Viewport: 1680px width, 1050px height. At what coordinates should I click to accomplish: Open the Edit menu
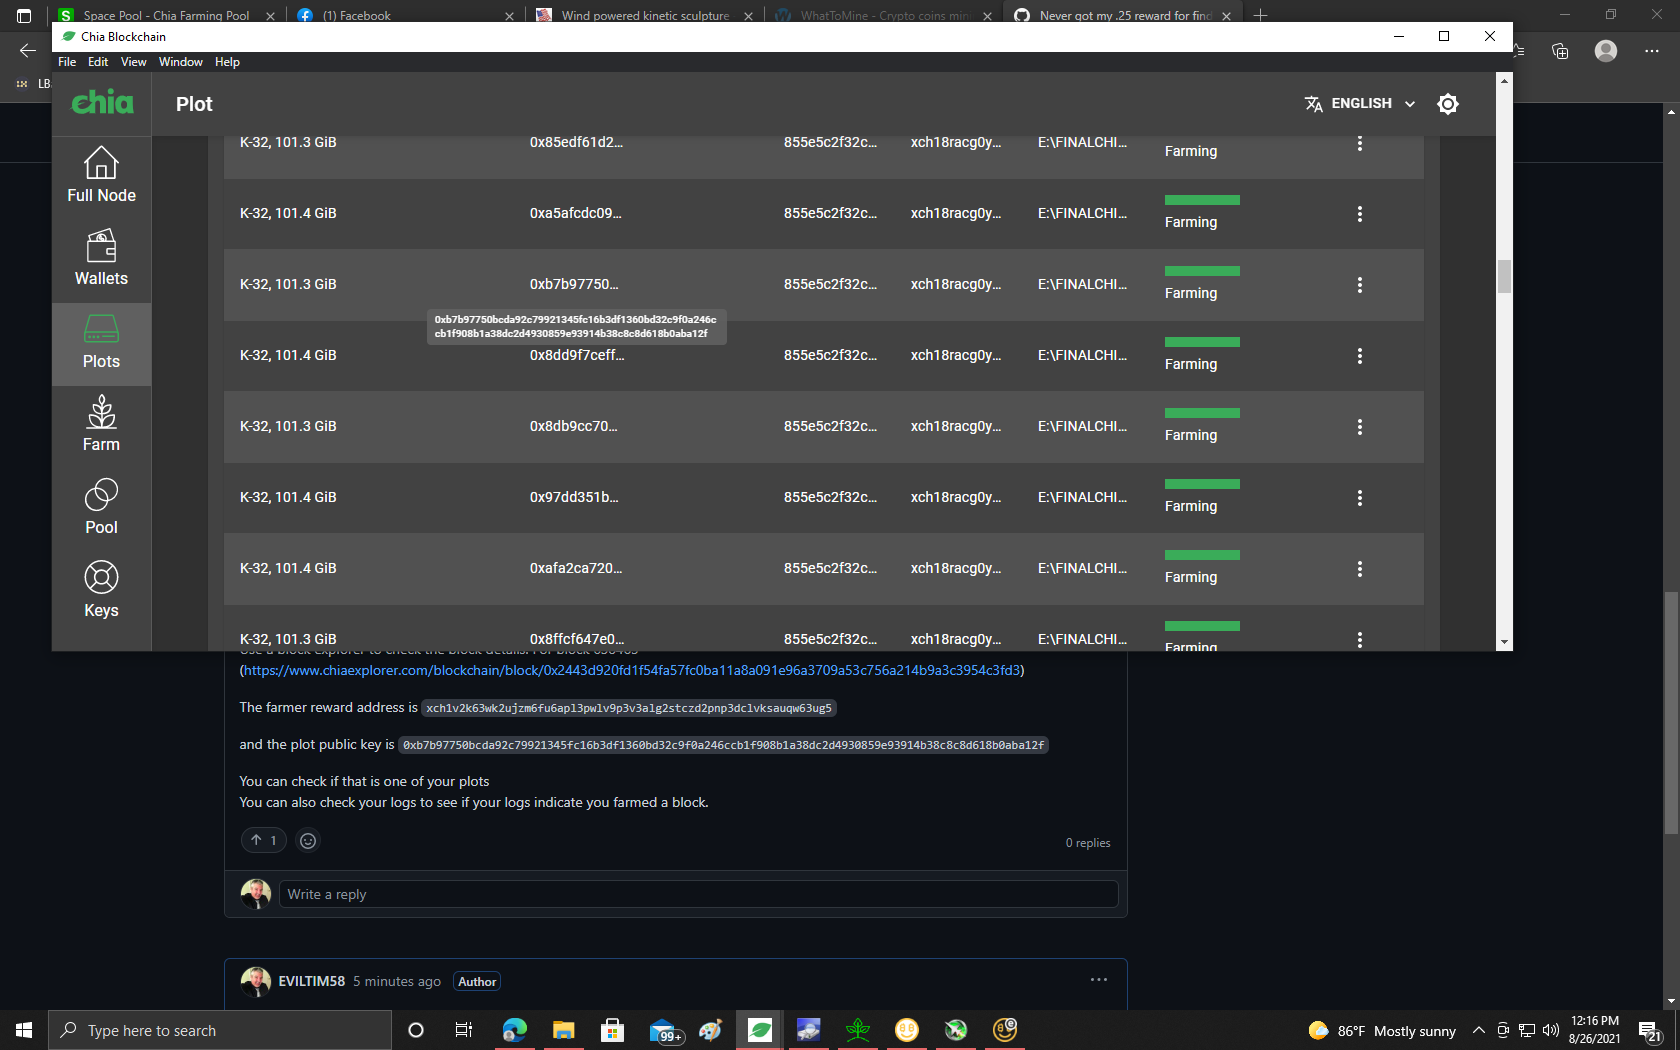coord(98,62)
